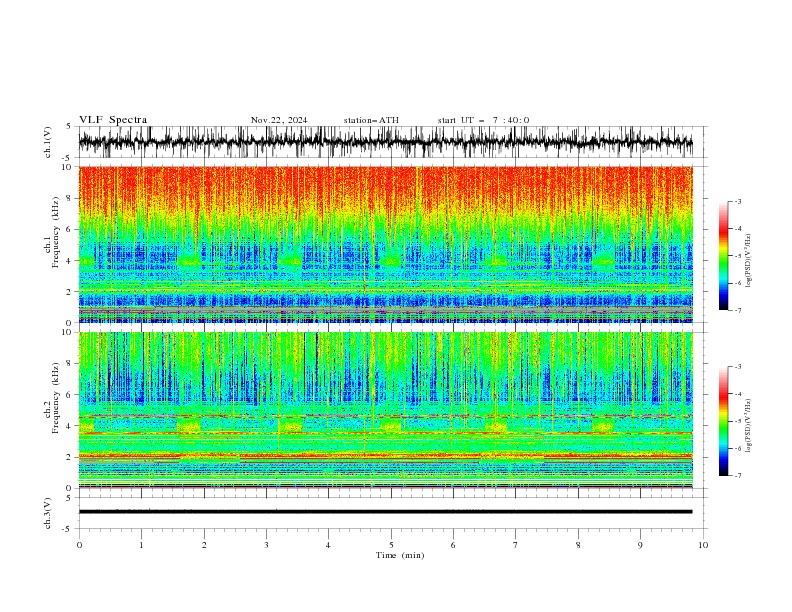Click the ch.2 spectrogram panel
The height and width of the screenshot is (612, 792).
[x=385, y=410]
